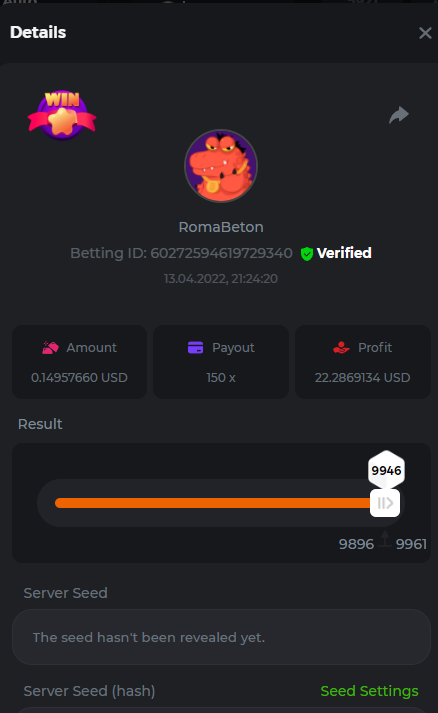Open the Seed Settings link
Viewport: 438px width, 713px height.
[369, 691]
